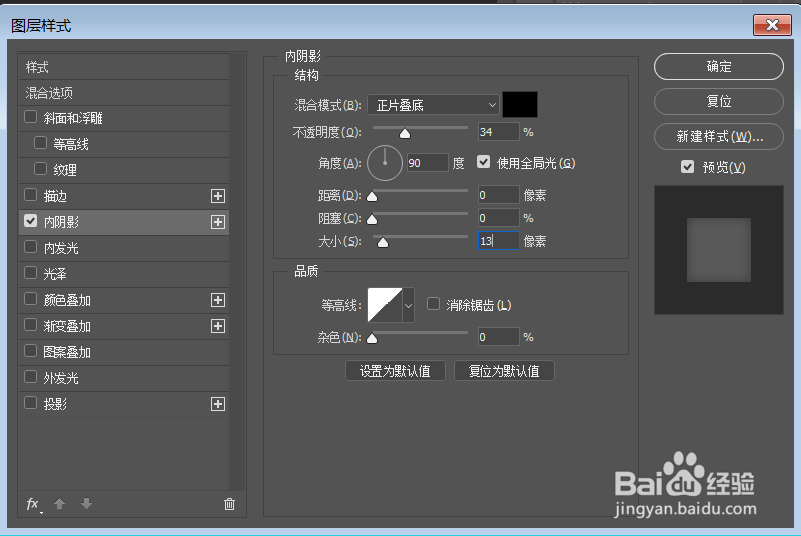
Task: Add another 描边 effect with plus icon
Action: click(218, 196)
